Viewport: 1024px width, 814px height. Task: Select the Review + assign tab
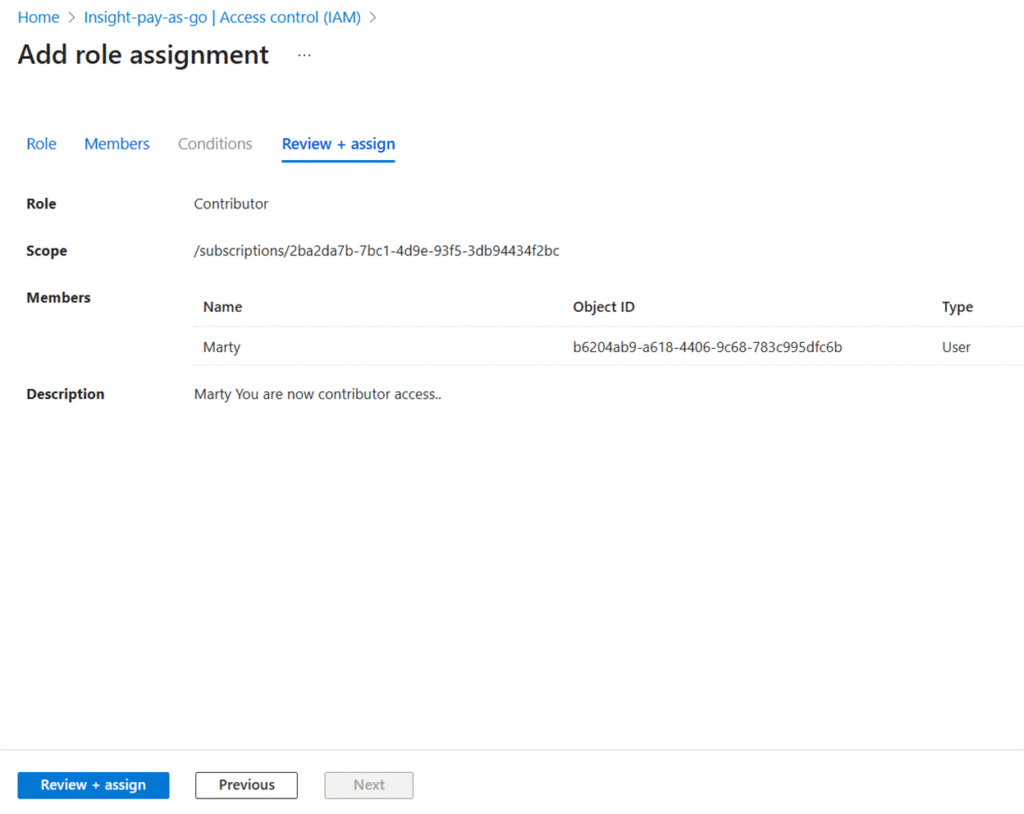pyautogui.click(x=338, y=144)
